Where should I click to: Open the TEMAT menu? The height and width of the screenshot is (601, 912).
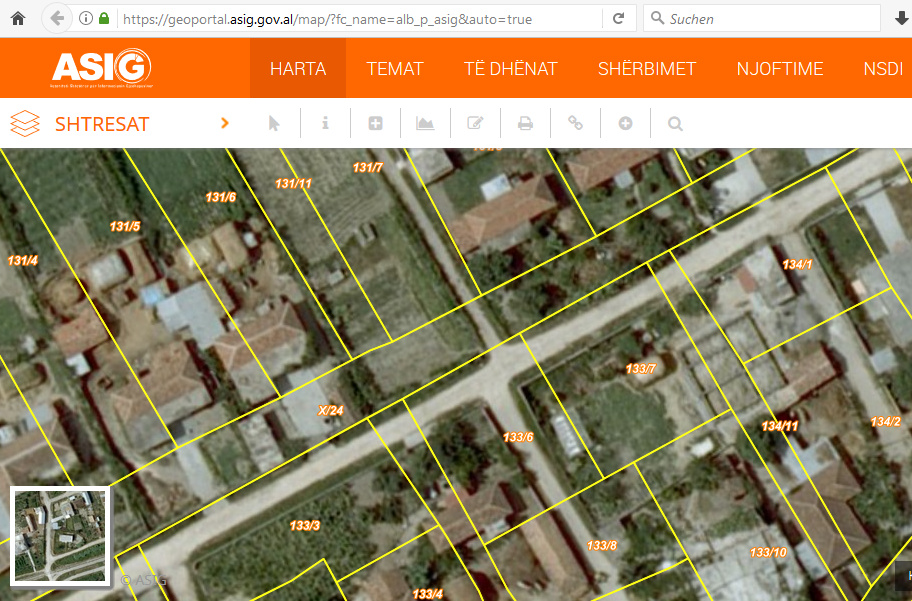coord(395,69)
